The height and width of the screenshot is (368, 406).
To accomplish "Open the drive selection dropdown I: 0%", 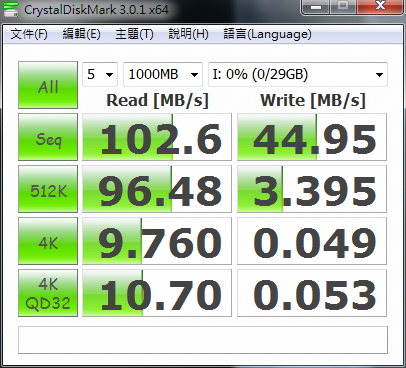I will tap(298, 74).
